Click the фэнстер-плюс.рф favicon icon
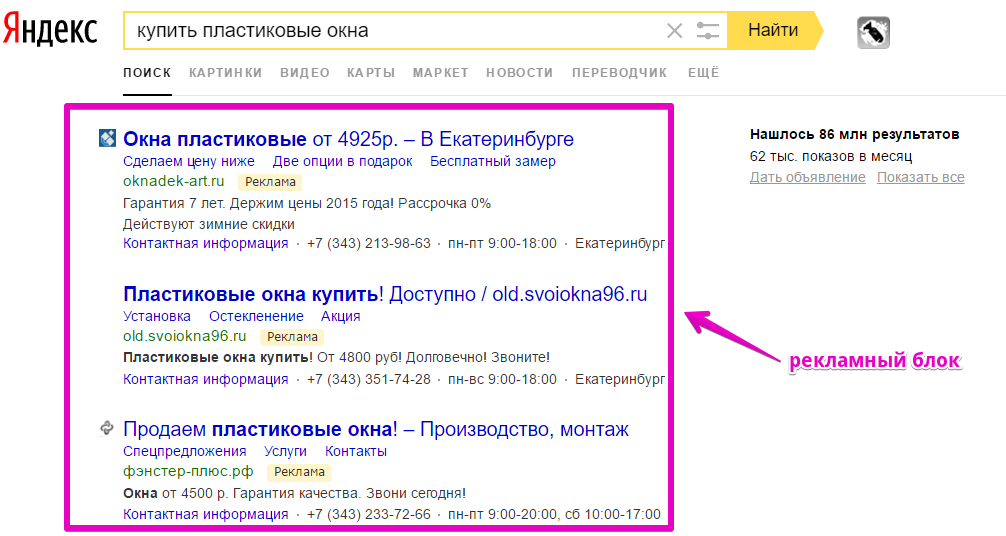This screenshot has height=536, width=1006. 107,428
